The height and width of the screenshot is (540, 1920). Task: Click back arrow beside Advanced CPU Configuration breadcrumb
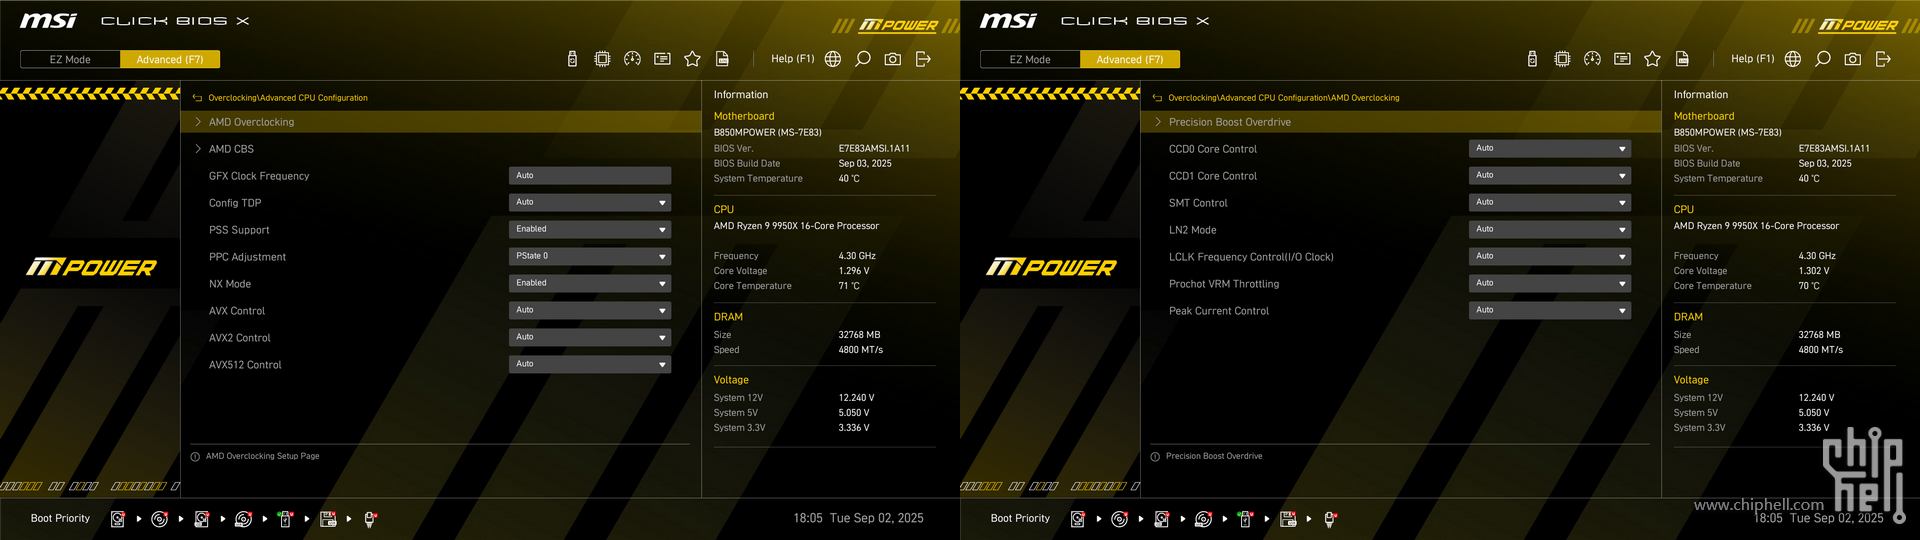[197, 98]
